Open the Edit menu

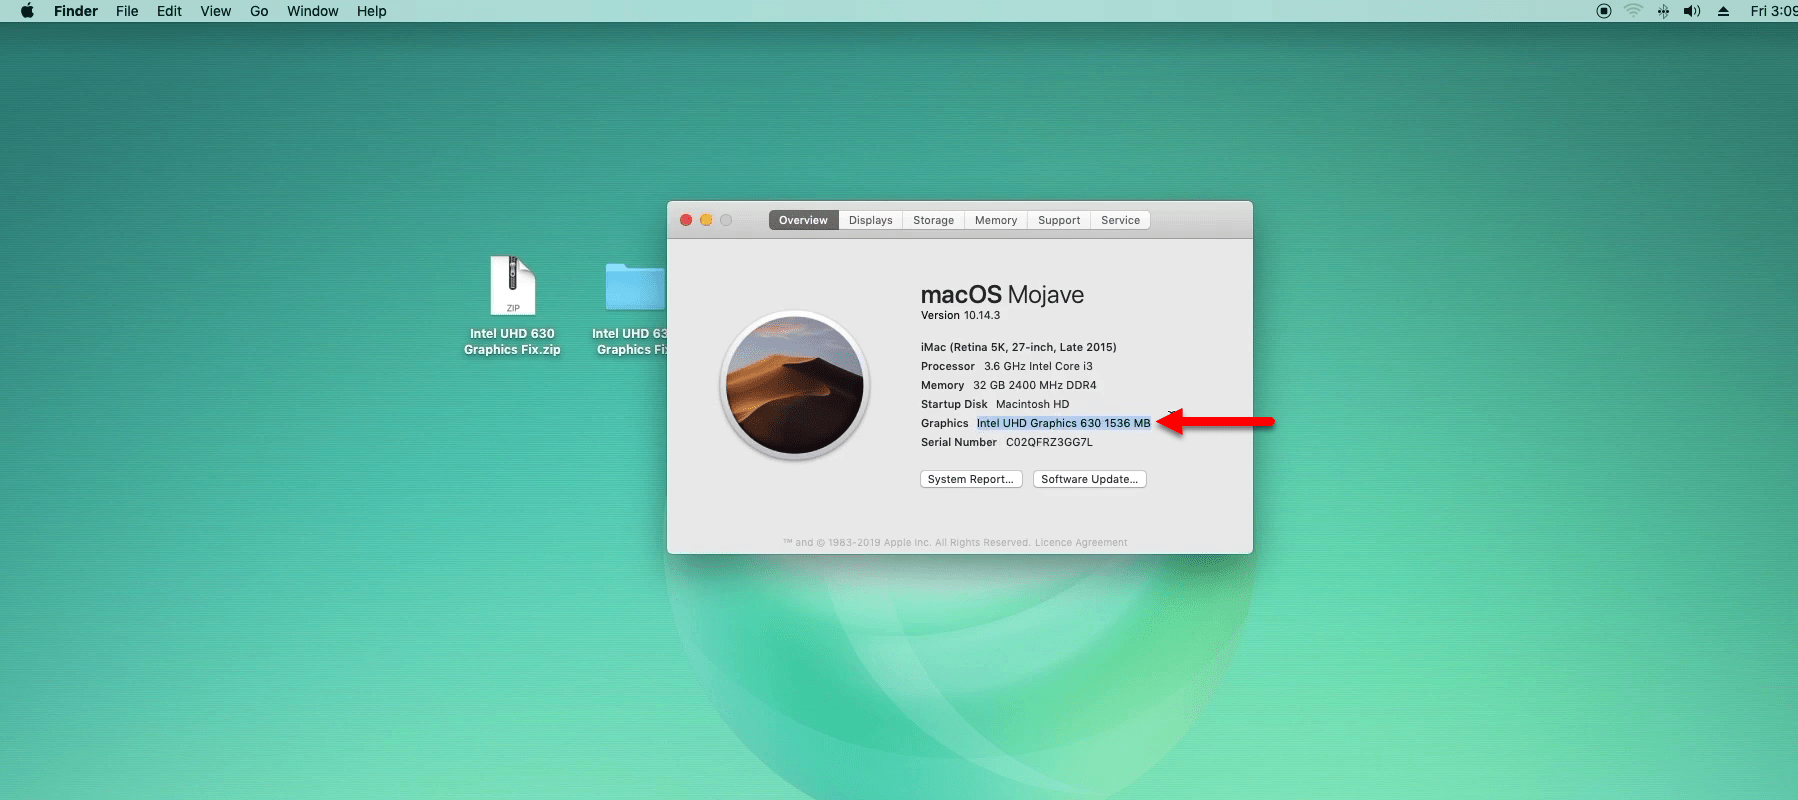(x=169, y=11)
